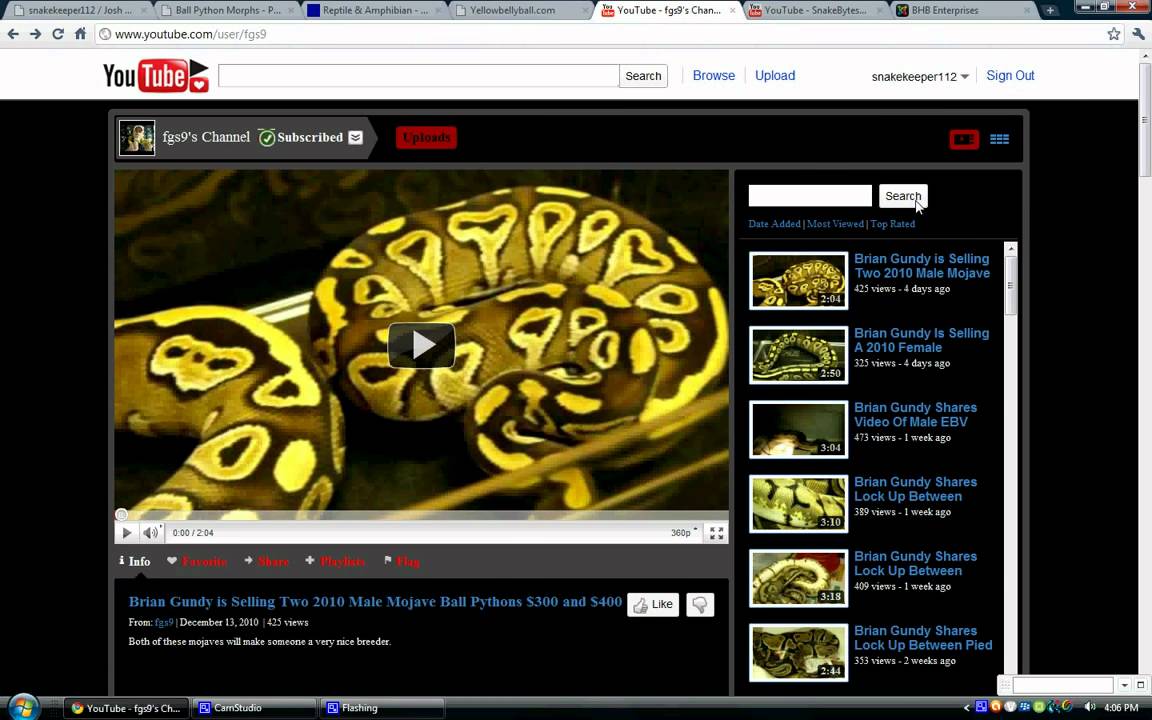This screenshot has height=720, width=1152.
Task: Sort videos by Most Viewed
Action: point(835,224)
